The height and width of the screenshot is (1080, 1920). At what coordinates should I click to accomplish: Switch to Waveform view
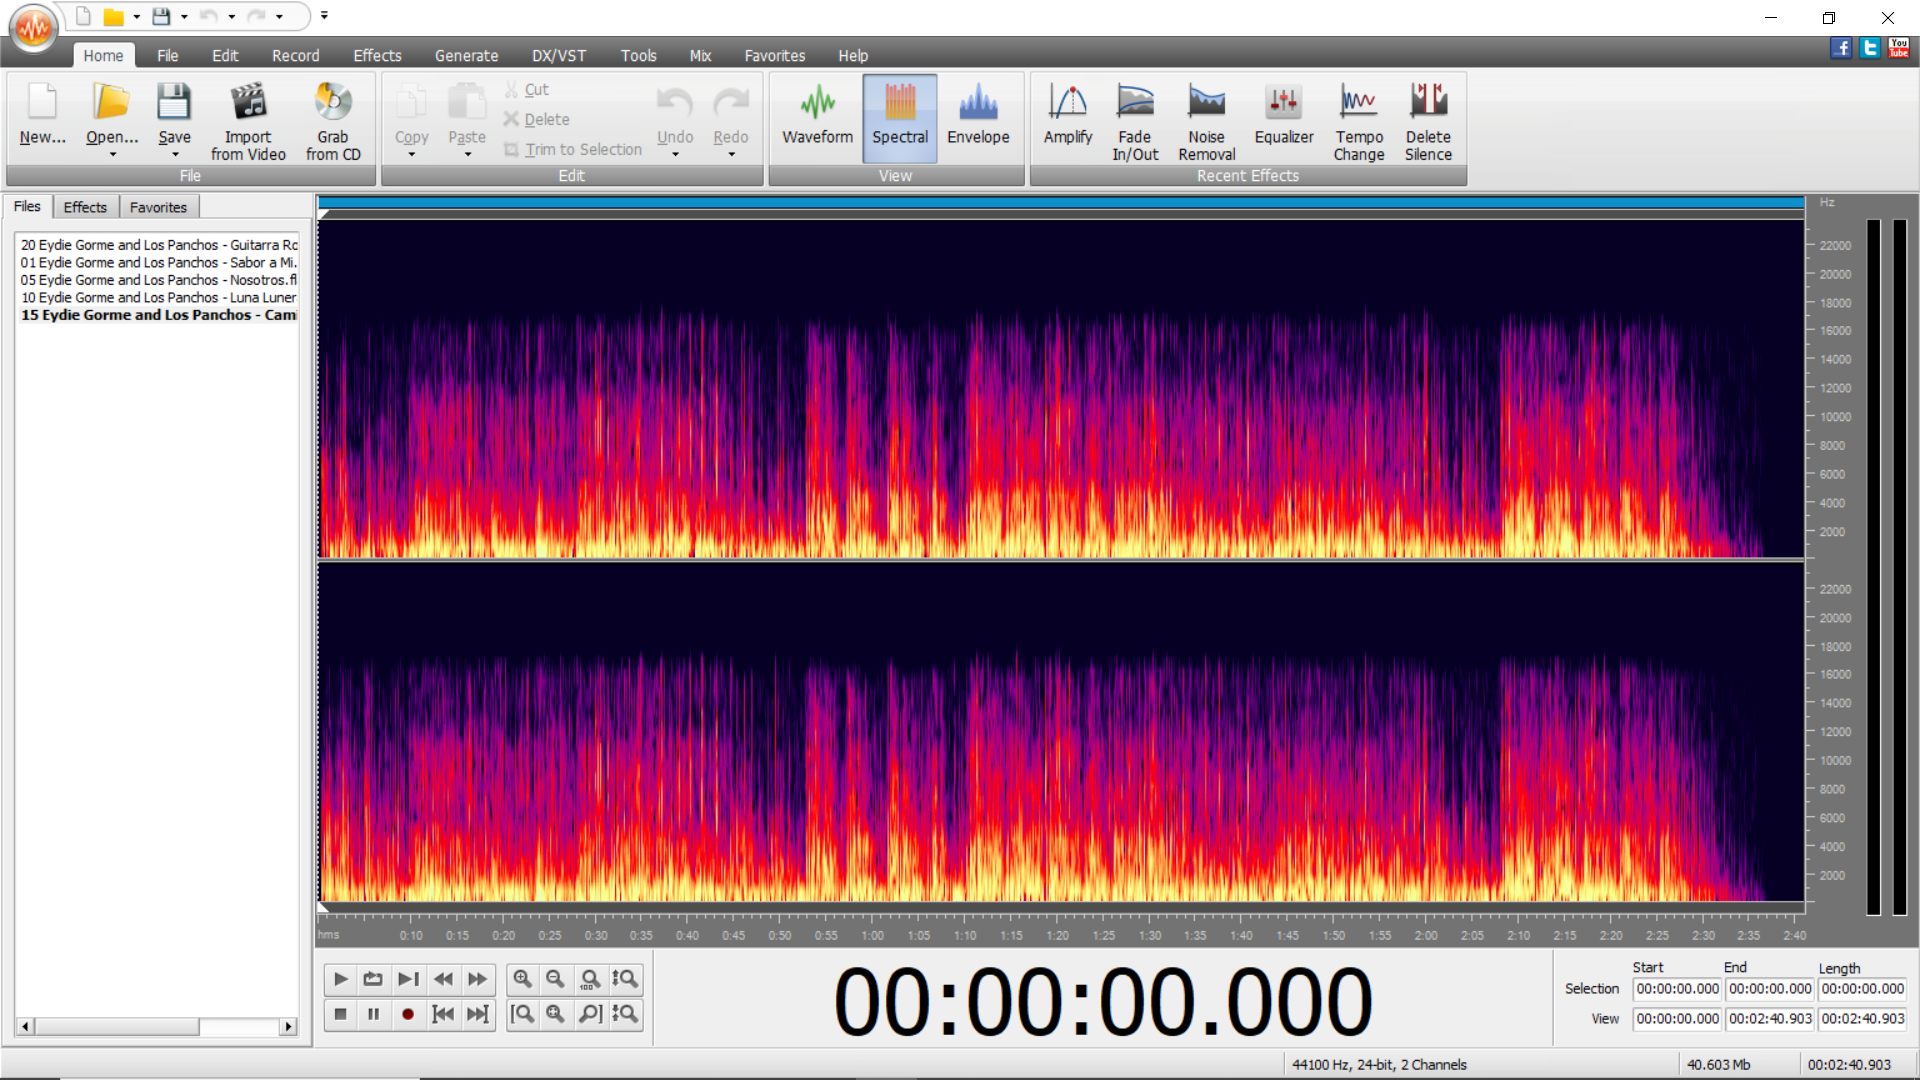click(817, 117)
